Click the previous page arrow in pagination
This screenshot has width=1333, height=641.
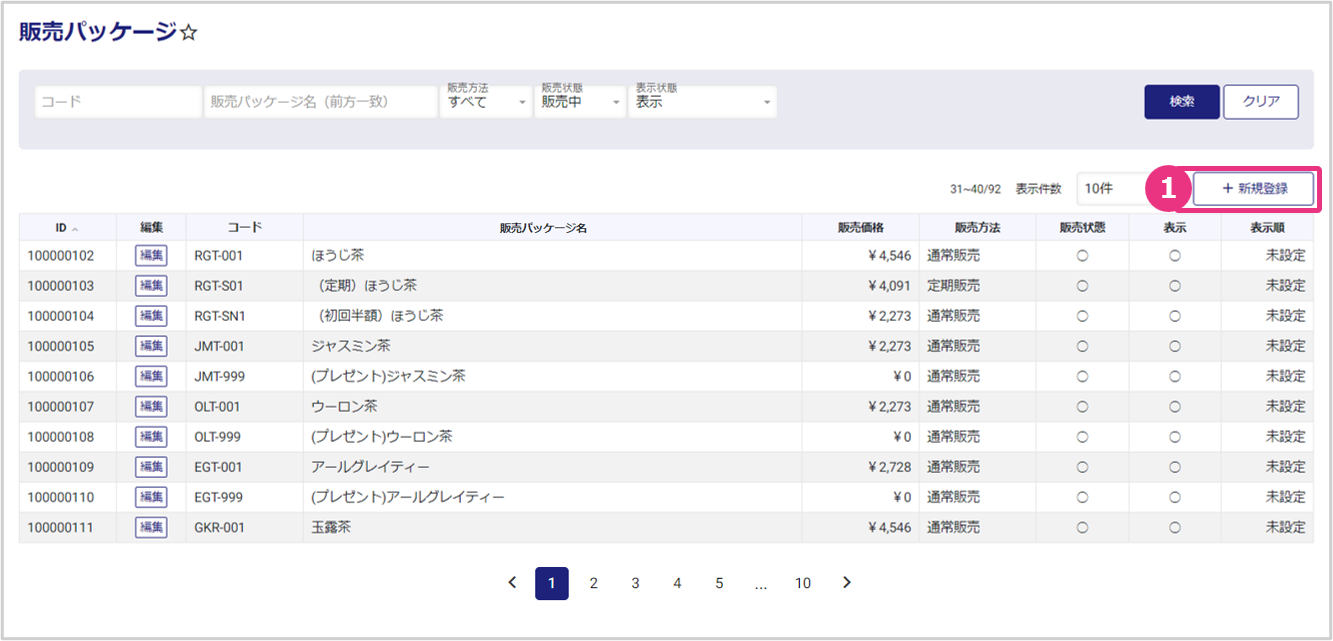point(513,583)
